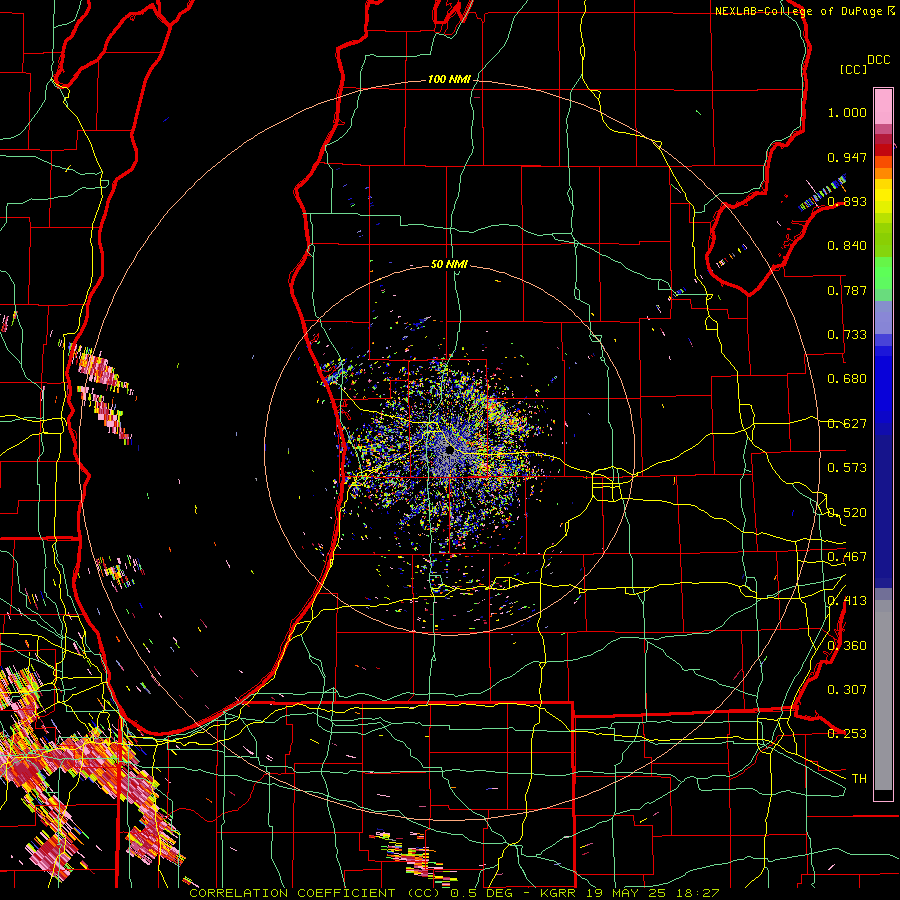900x900 pixels.
Task: Click the gray lower segment of color bar
Action: (883, 695)
